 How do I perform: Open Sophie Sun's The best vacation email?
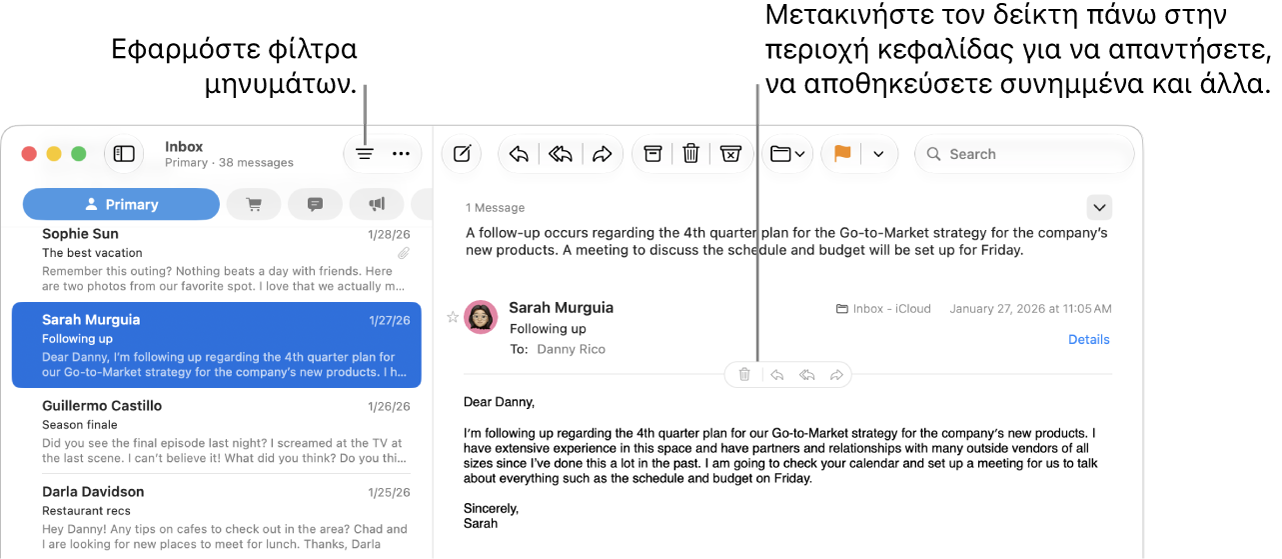[x=217, y=261]
